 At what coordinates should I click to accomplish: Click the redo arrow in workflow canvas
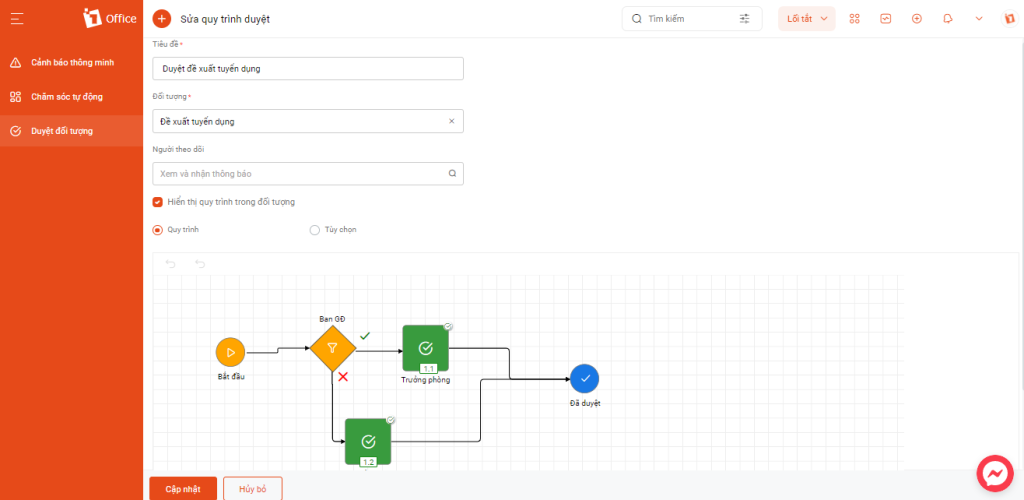200,264
